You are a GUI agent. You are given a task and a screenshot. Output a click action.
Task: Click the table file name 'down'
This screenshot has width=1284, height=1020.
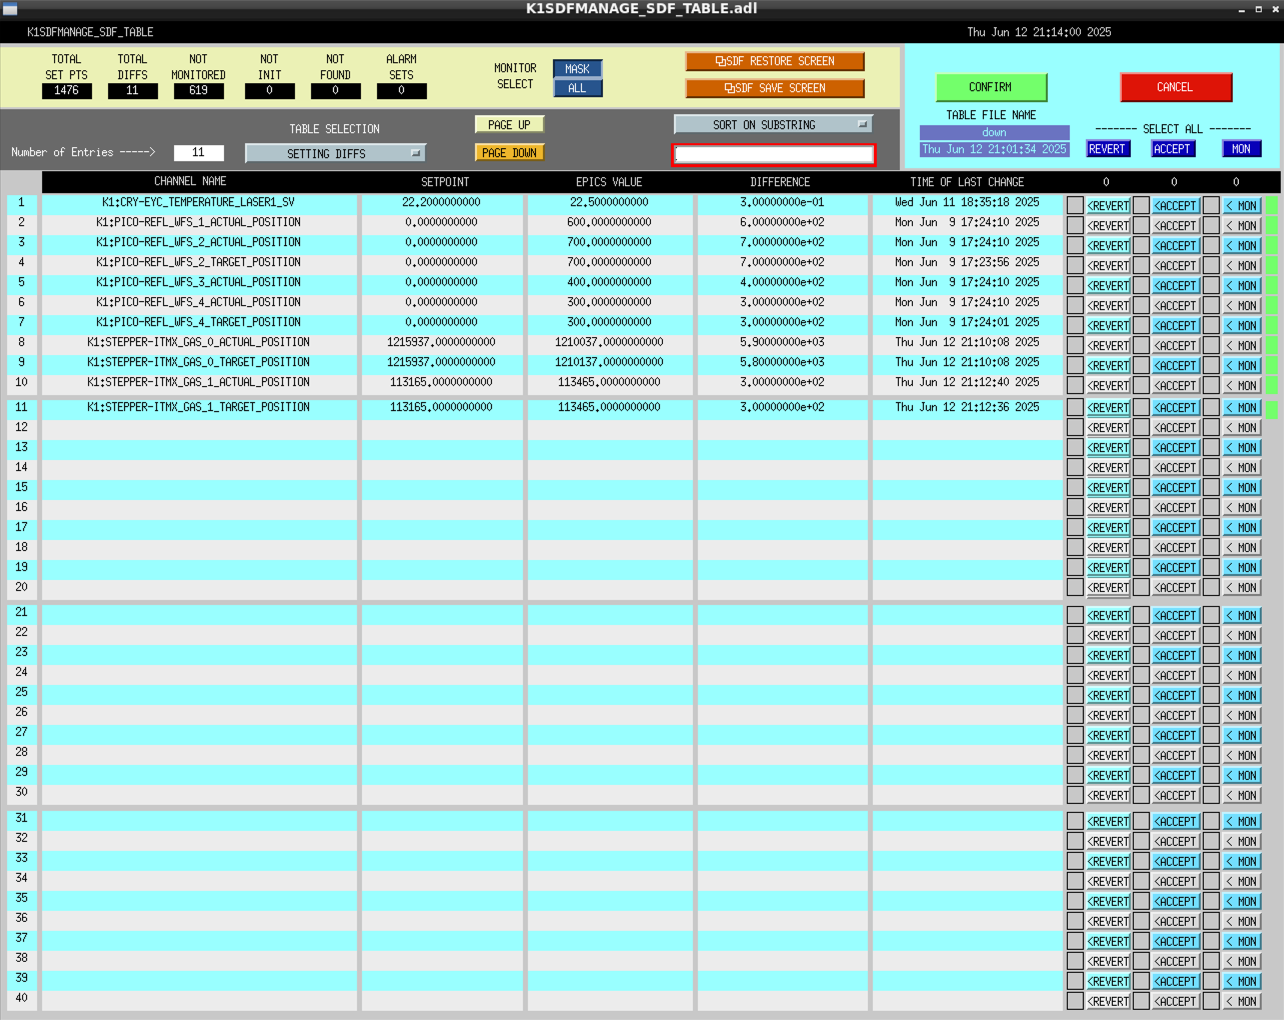[994, 132]
